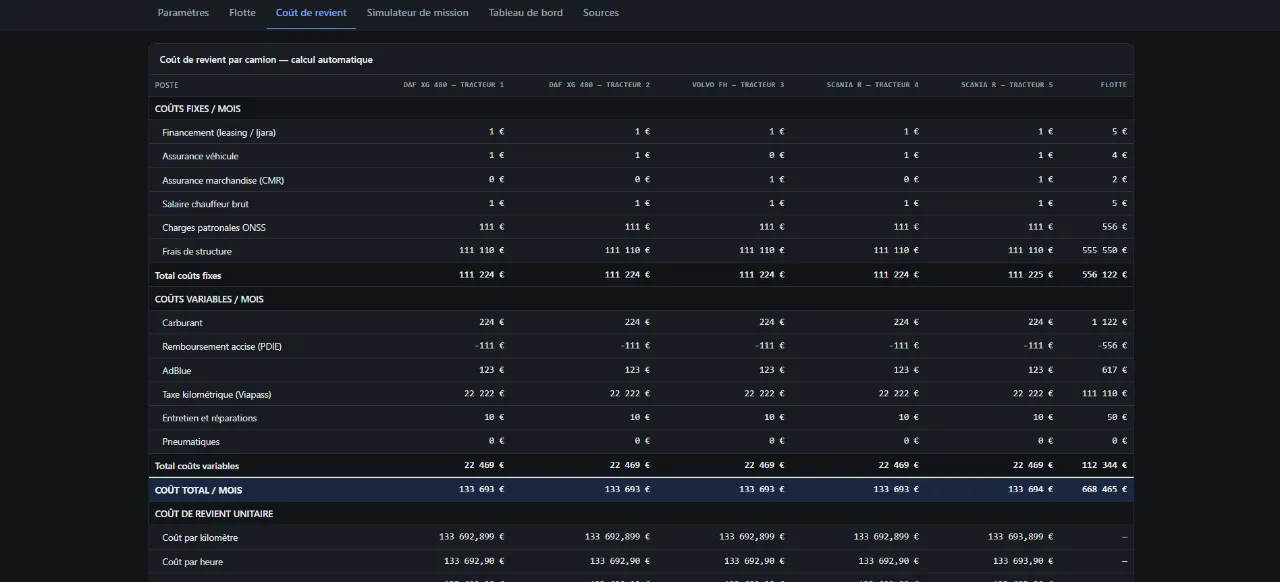Select the AdBlue row label
Viewport: 1280px width, 582px height.
[177, 371]
